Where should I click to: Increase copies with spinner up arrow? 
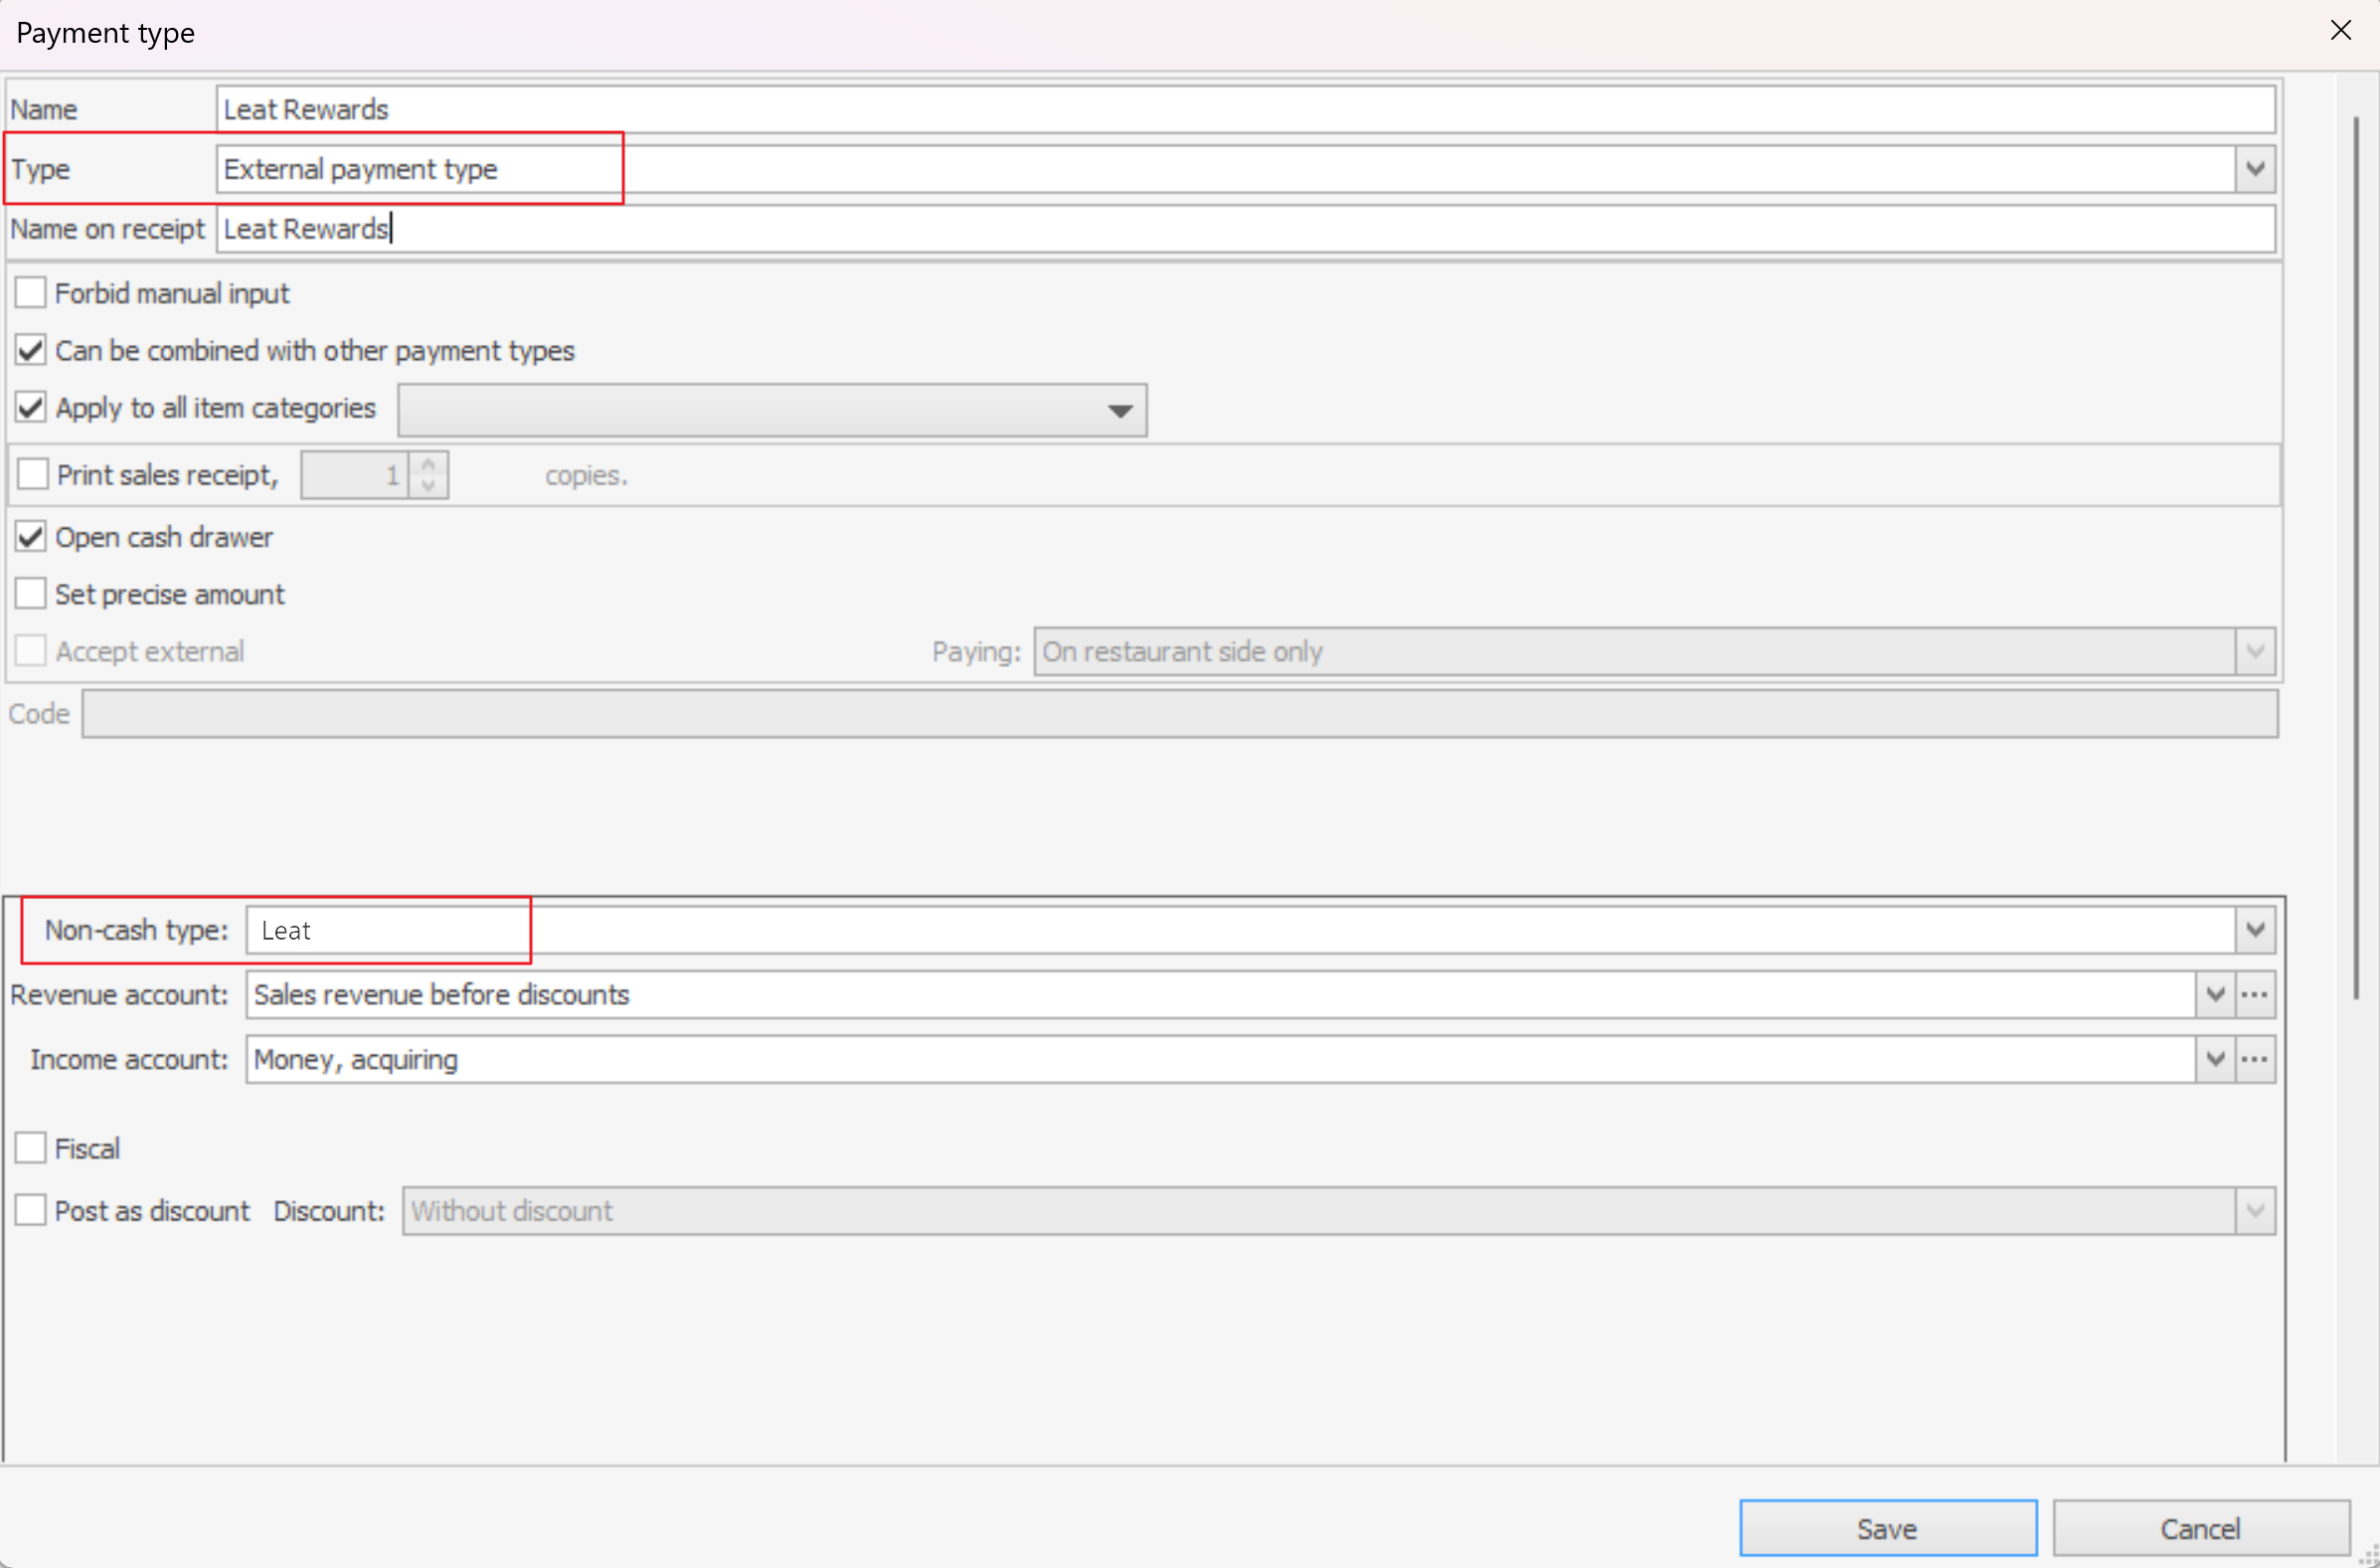point(428,464)
